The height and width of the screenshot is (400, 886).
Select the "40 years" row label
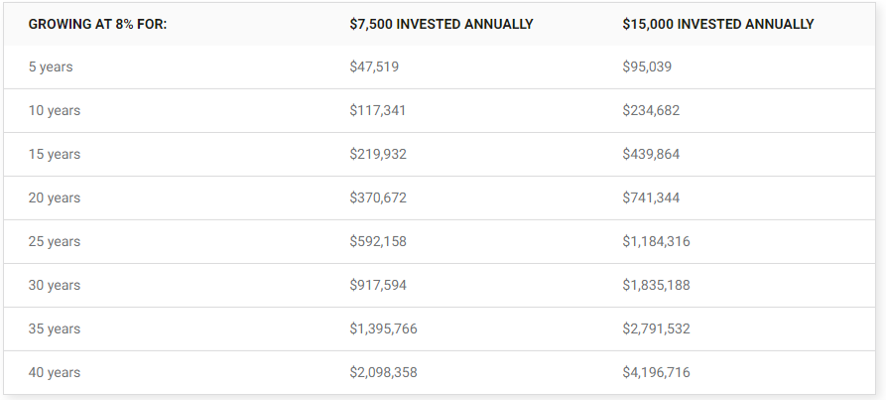coord(54,373)
